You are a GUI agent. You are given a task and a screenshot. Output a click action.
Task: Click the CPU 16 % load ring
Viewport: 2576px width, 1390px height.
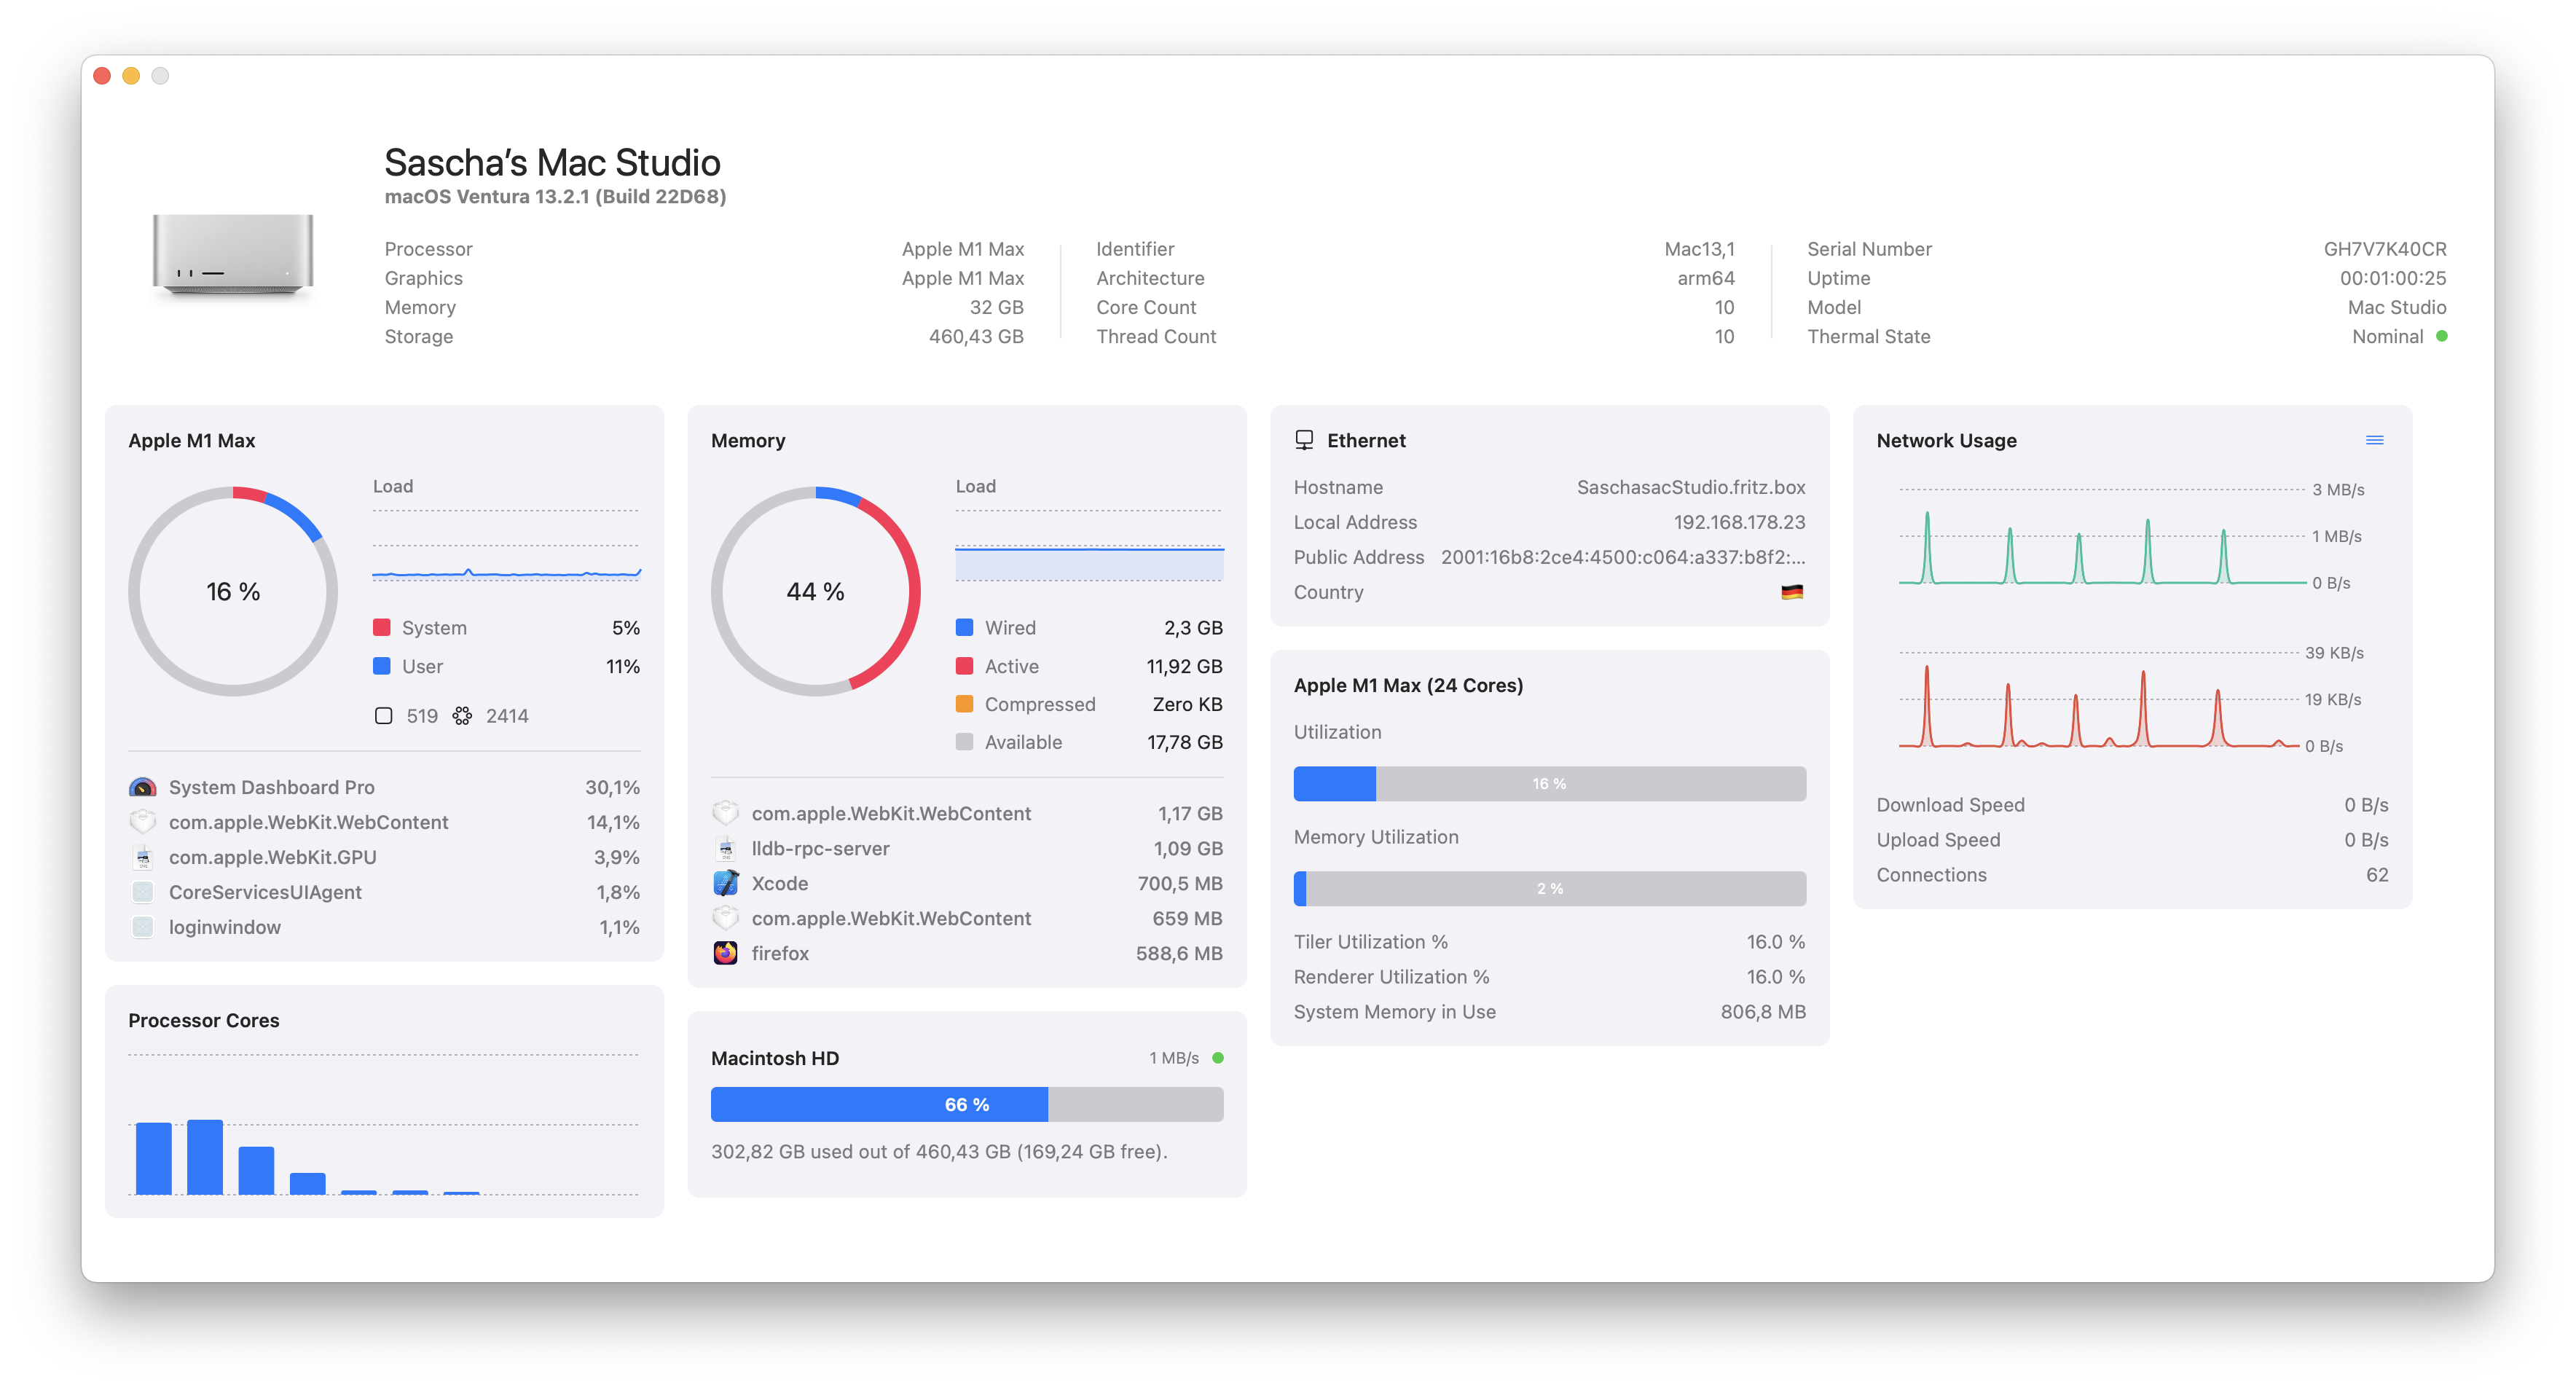[233, 592]
